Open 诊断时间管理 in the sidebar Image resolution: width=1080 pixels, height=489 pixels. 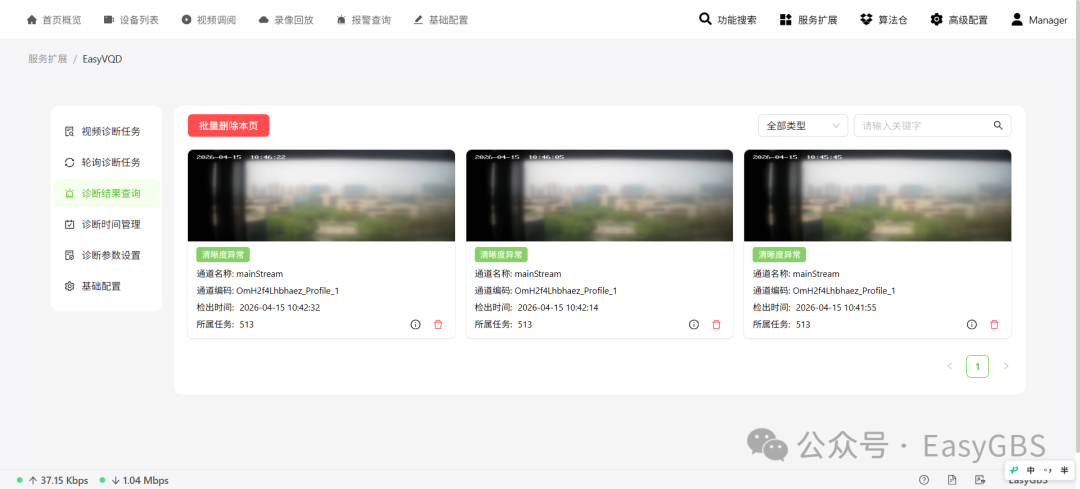pos(106,225)
